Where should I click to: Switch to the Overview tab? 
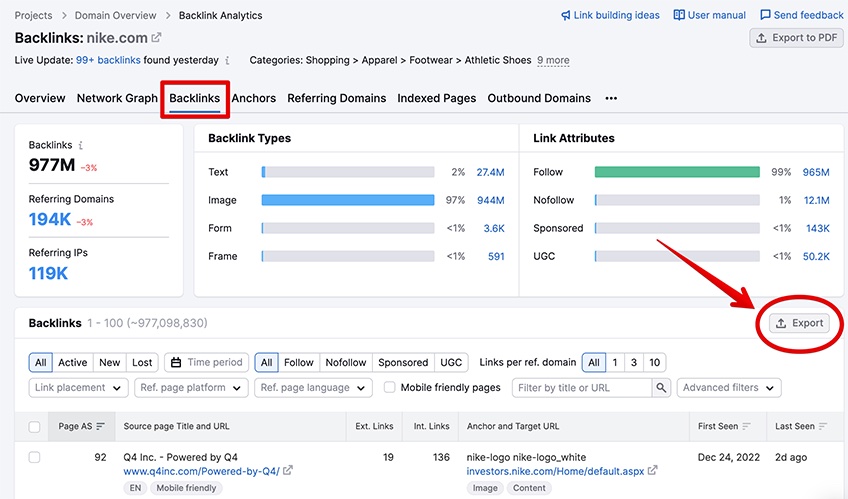point(40,98)
